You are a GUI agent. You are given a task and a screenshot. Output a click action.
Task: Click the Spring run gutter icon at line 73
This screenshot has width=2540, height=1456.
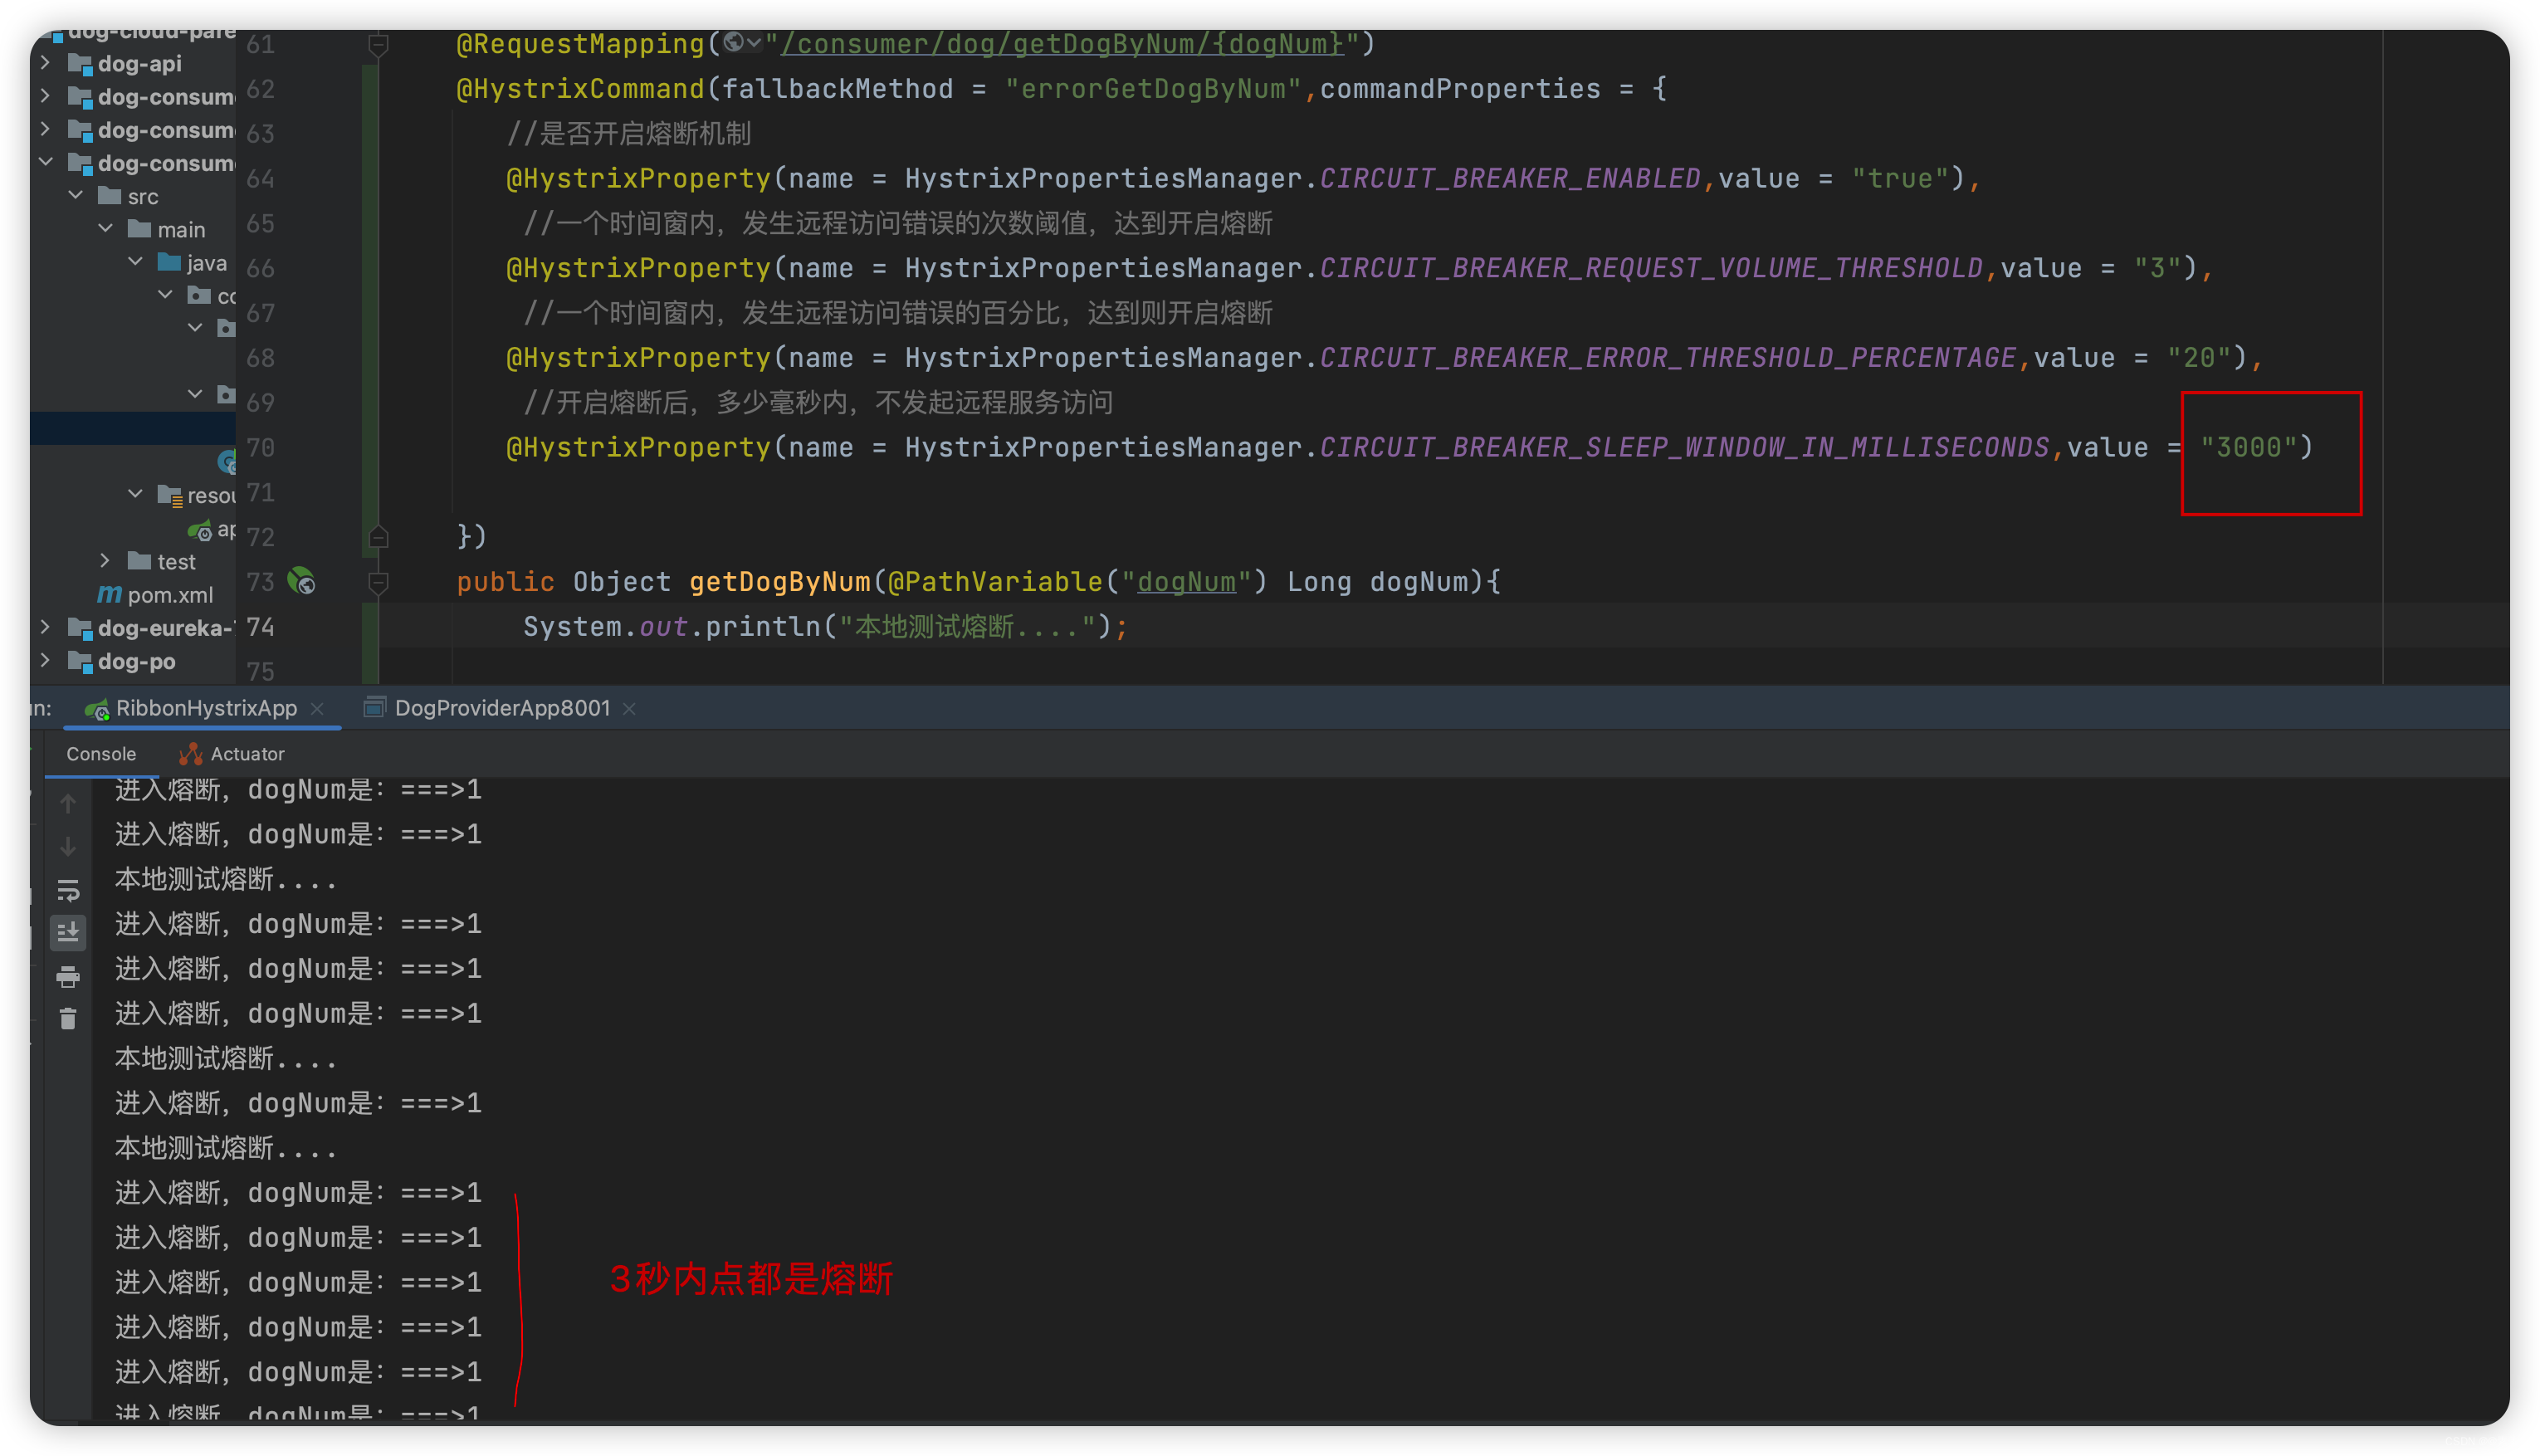(301, 581)
